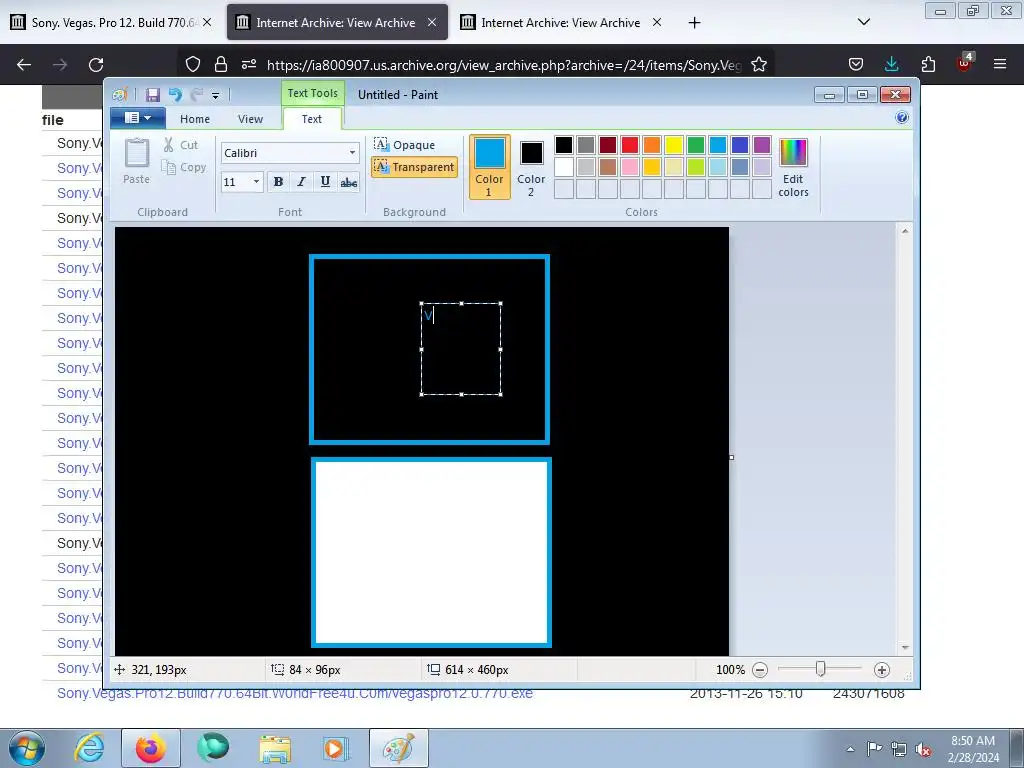Expand the Calibri font family dropdown
Screen dimensions: 1024x768
[352, 153]
